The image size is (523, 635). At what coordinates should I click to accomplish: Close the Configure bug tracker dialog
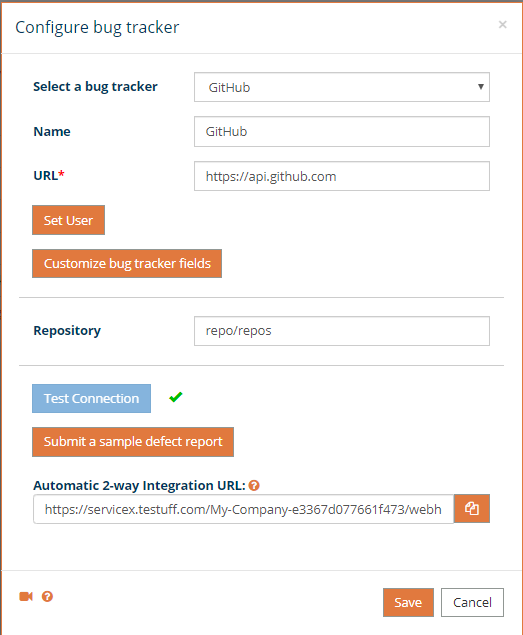[502, 25]
